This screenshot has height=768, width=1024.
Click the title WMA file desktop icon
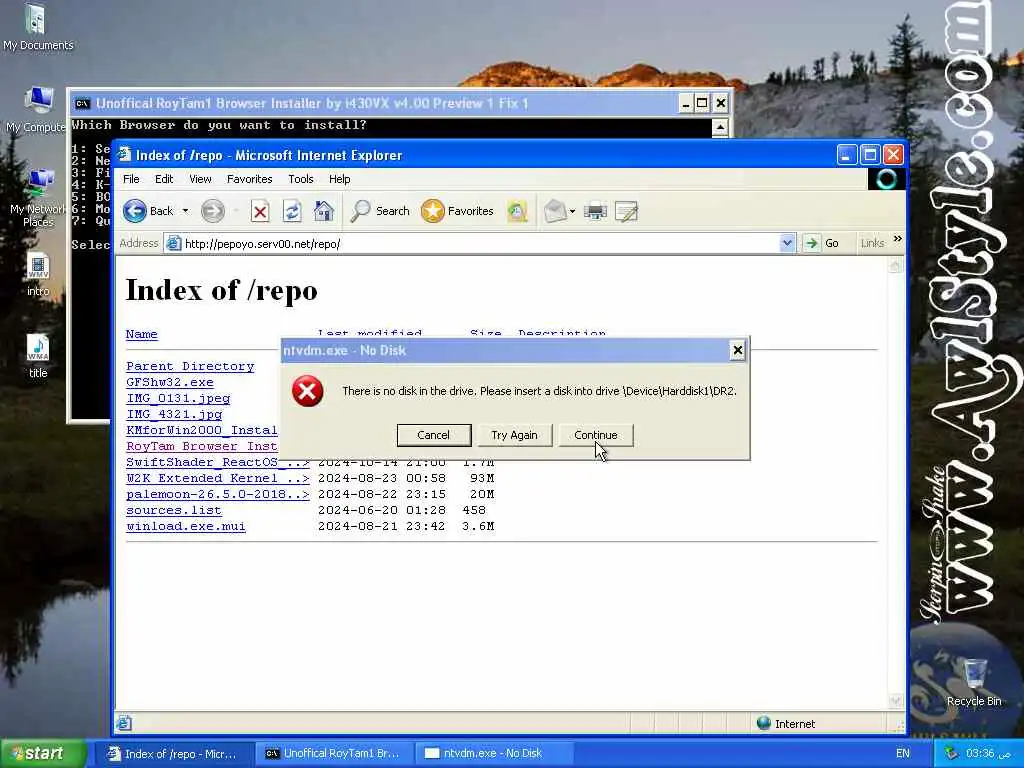tap(38, 356)
